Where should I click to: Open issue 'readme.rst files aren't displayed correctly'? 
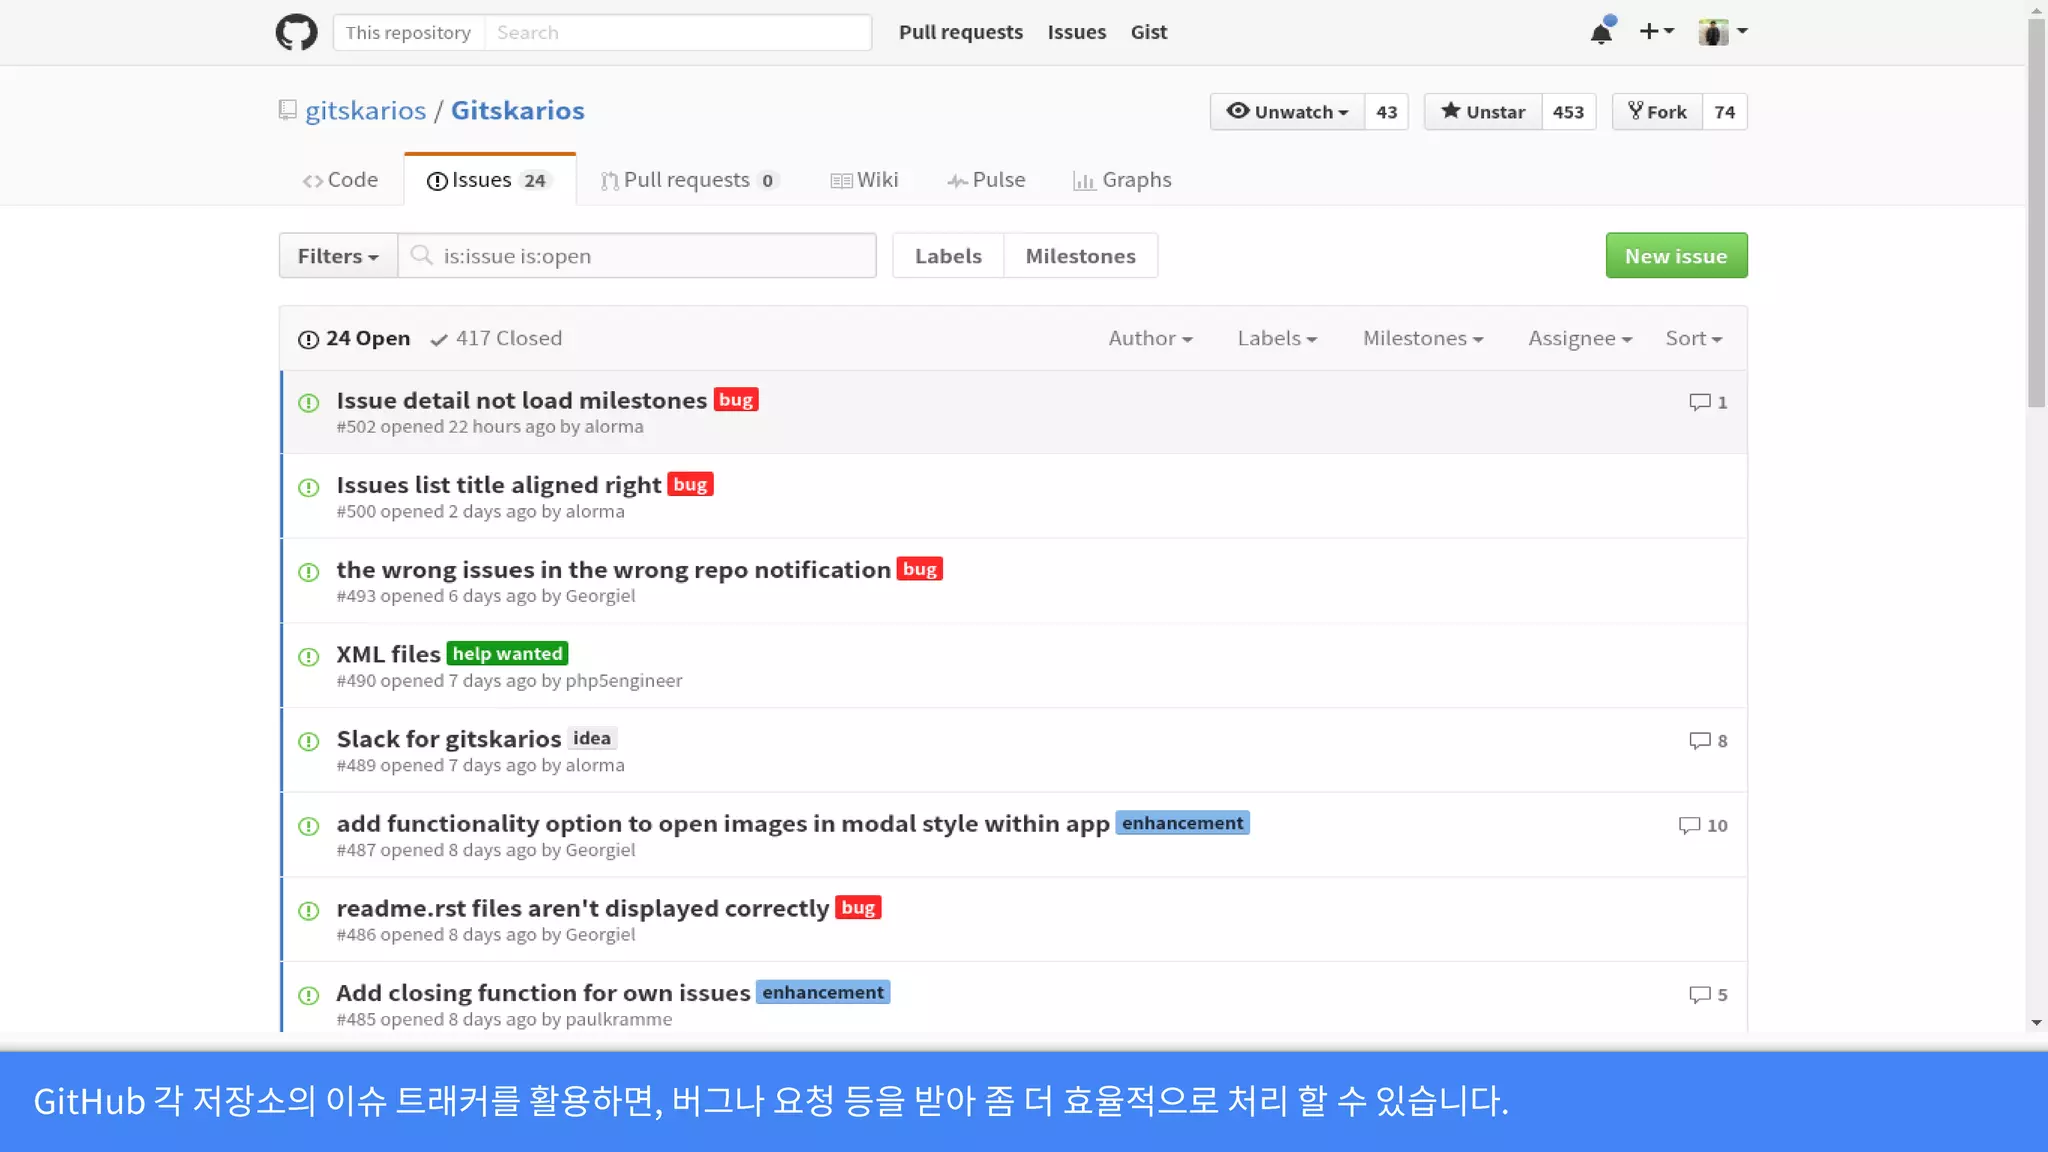(582, 908)
